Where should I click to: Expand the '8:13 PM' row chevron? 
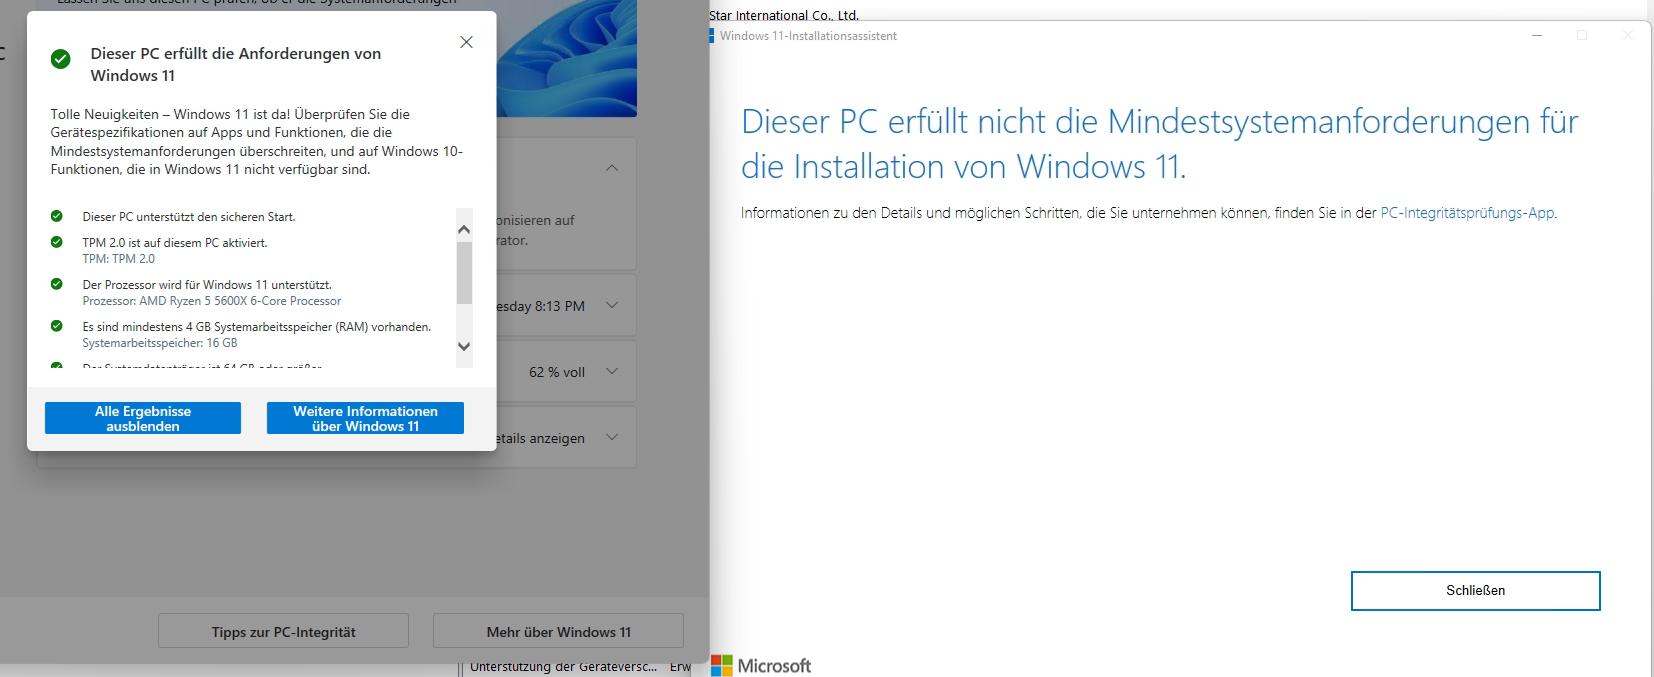[612, 305]
